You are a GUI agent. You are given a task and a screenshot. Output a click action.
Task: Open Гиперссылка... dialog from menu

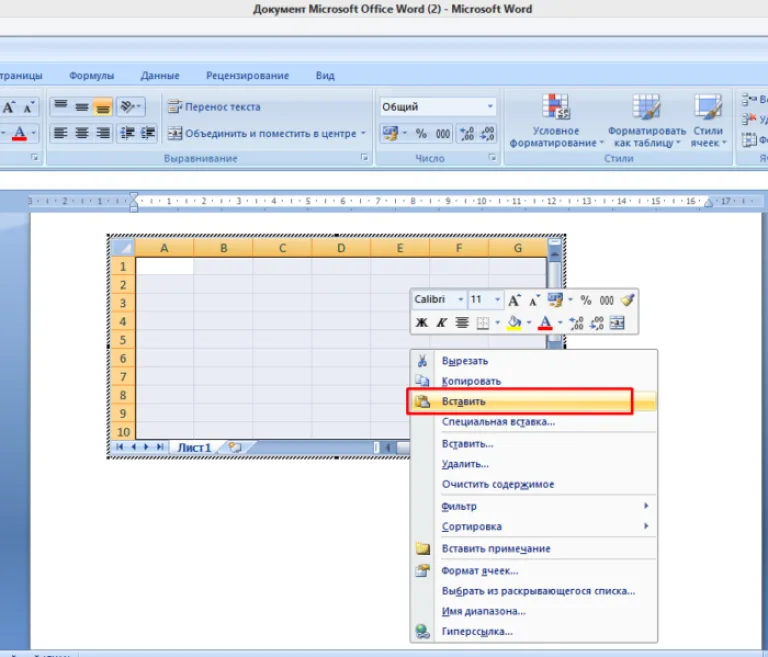tap(533, 632)
